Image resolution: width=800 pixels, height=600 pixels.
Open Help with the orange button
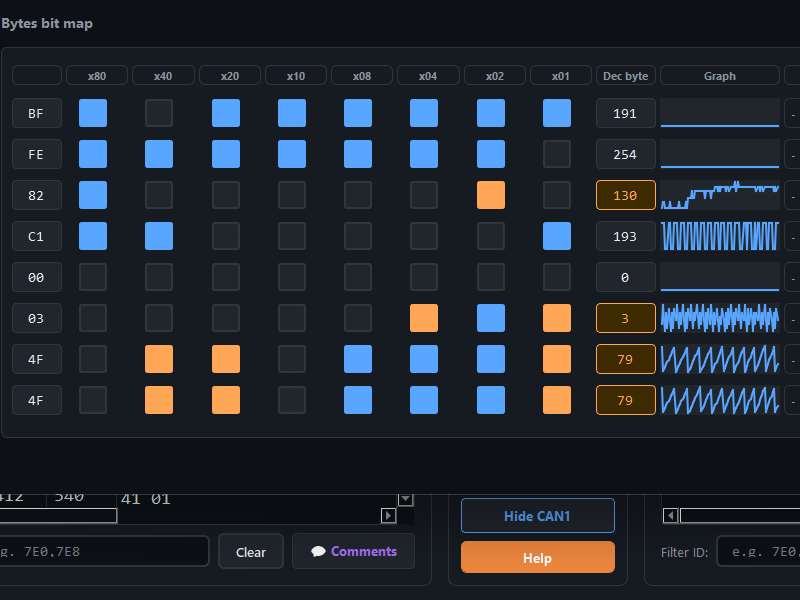(x=537, y=558)
